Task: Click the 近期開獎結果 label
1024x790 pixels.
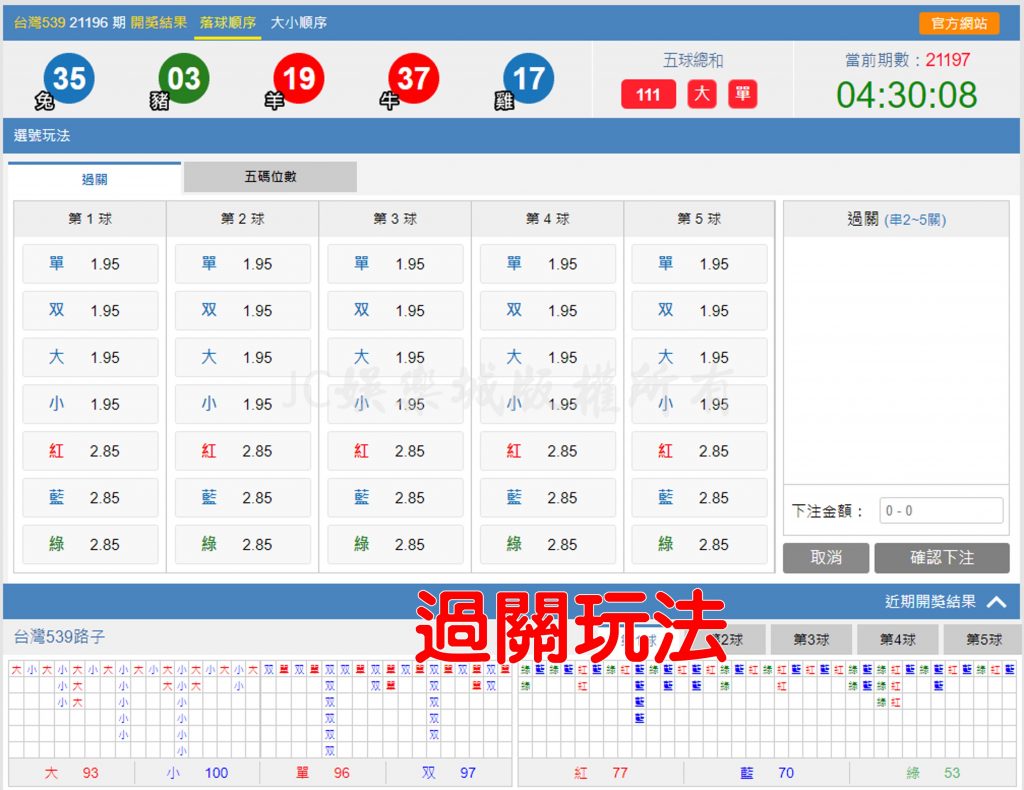Action: [930, 601]
